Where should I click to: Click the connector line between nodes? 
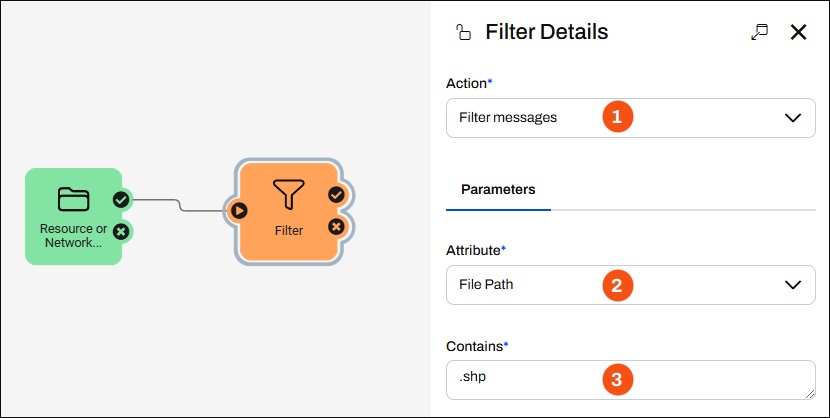pyautogui.click(x=180, y=205)
